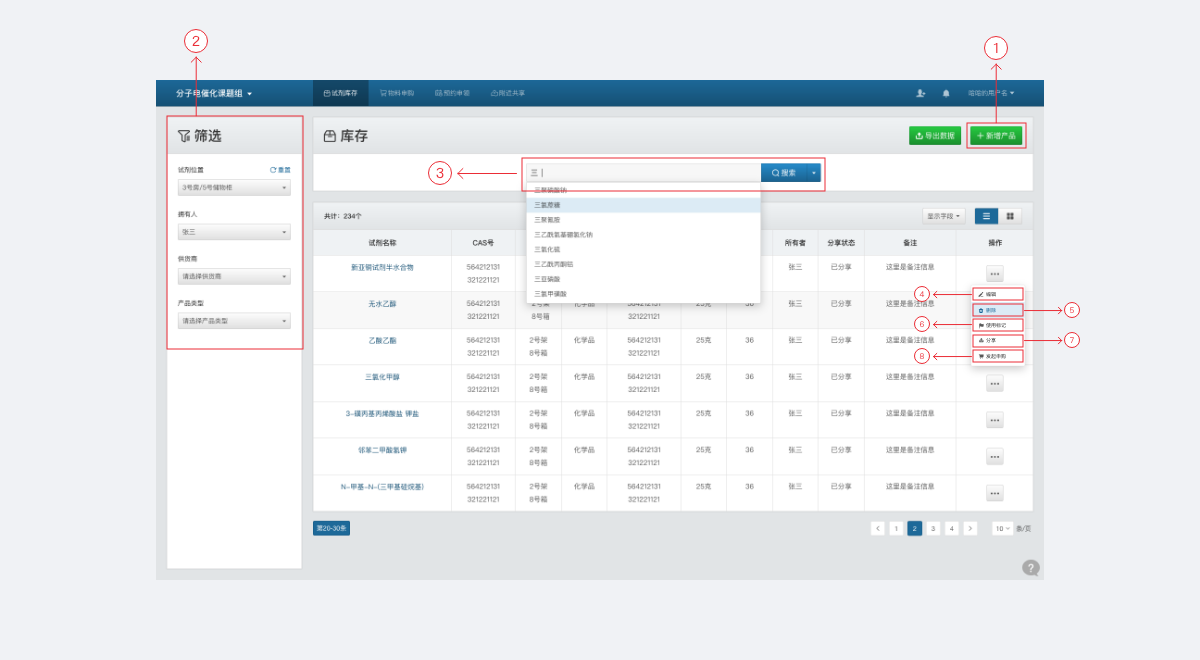
Task: Click the 共计: 234个 total count text
Action: 343,215
